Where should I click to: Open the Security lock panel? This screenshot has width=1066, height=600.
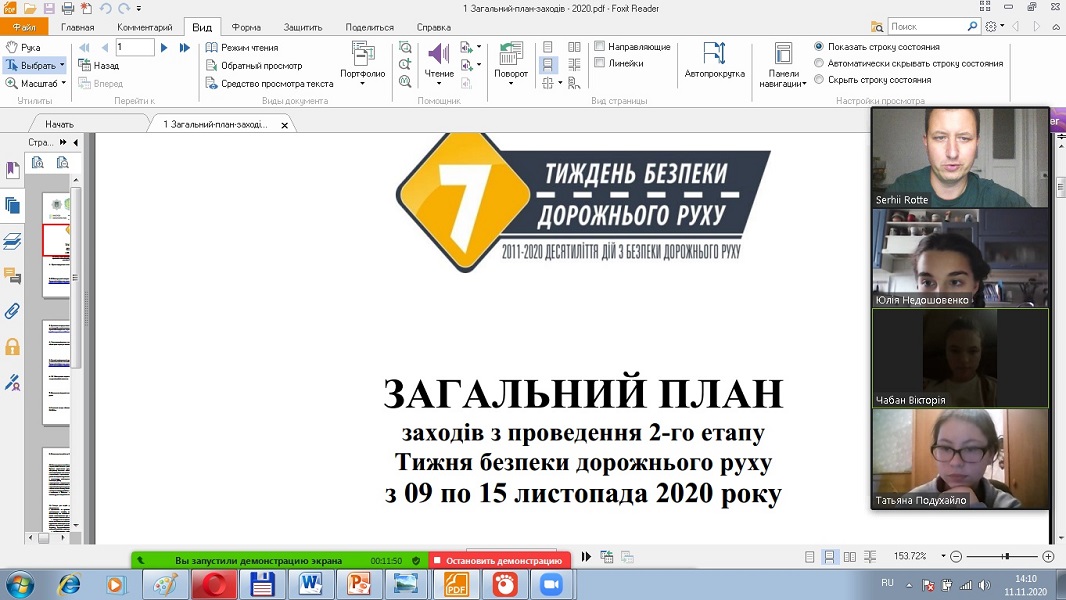click(12, 347)
